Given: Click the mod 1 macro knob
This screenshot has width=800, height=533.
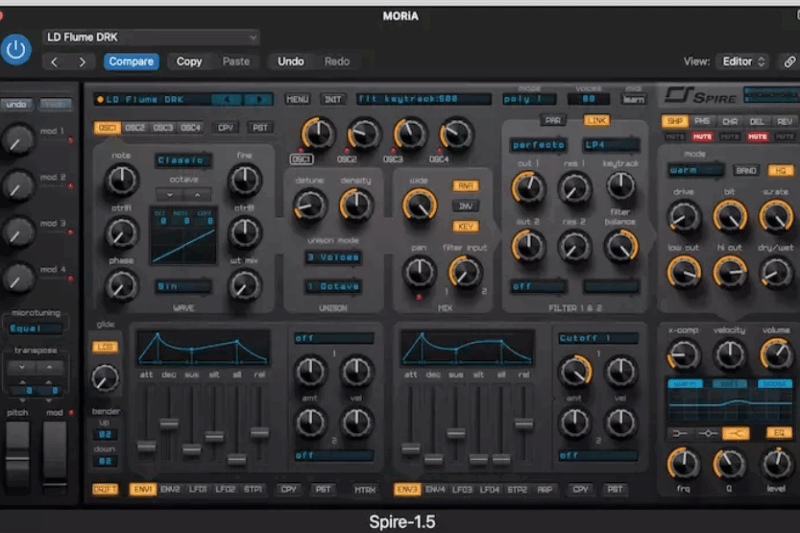Looking at the screenshot, I should pyautogui.click(x=17, y=140).
